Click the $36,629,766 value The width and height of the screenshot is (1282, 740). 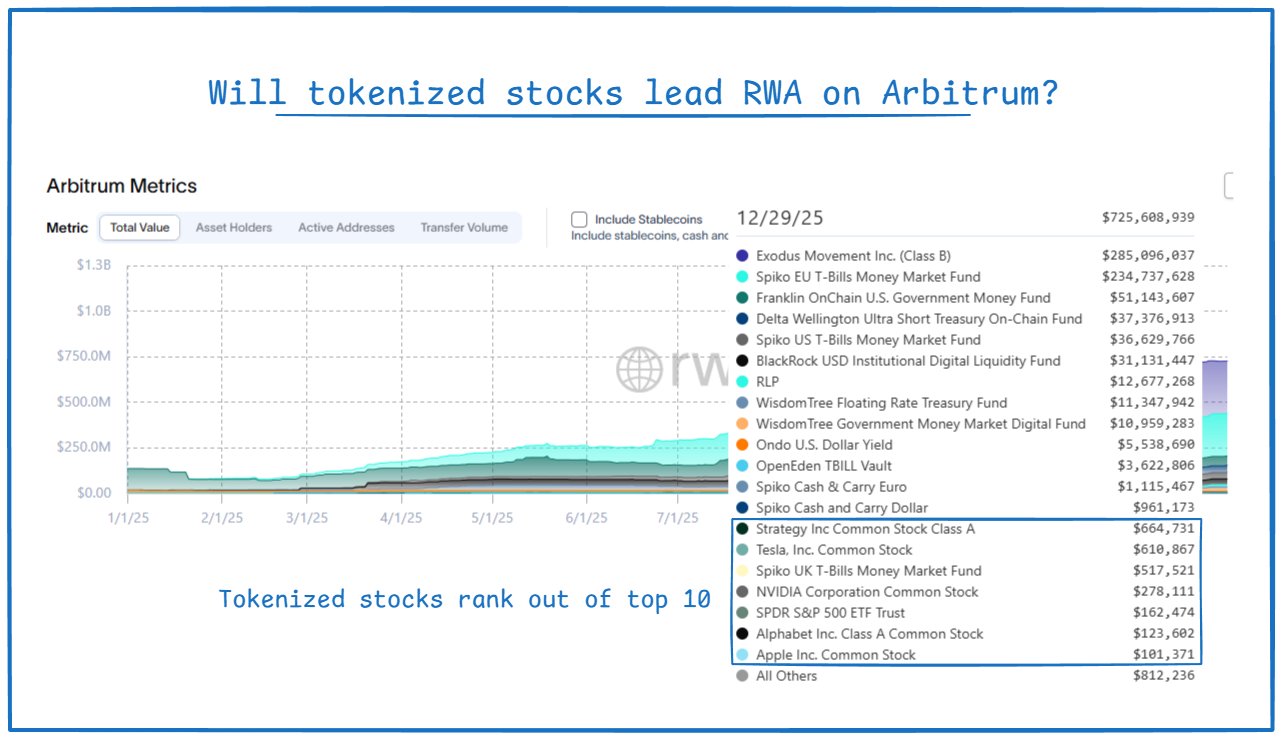[x=1152, y=340]
